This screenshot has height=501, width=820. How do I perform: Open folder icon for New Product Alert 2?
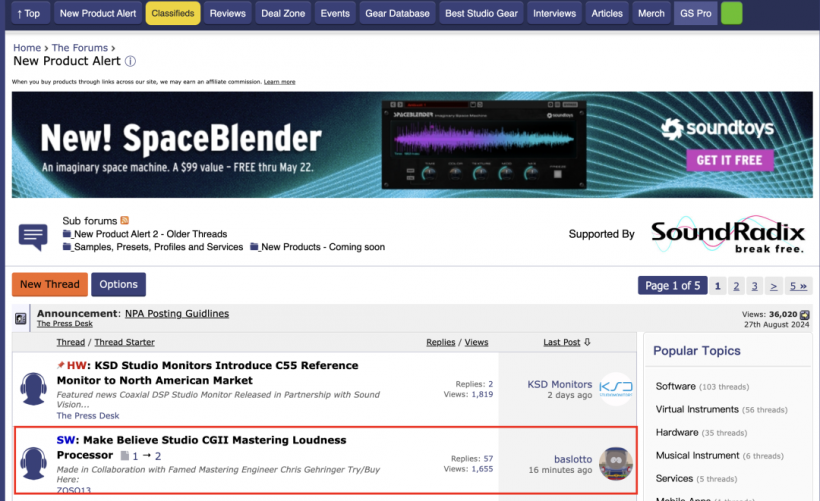point(67,234)
